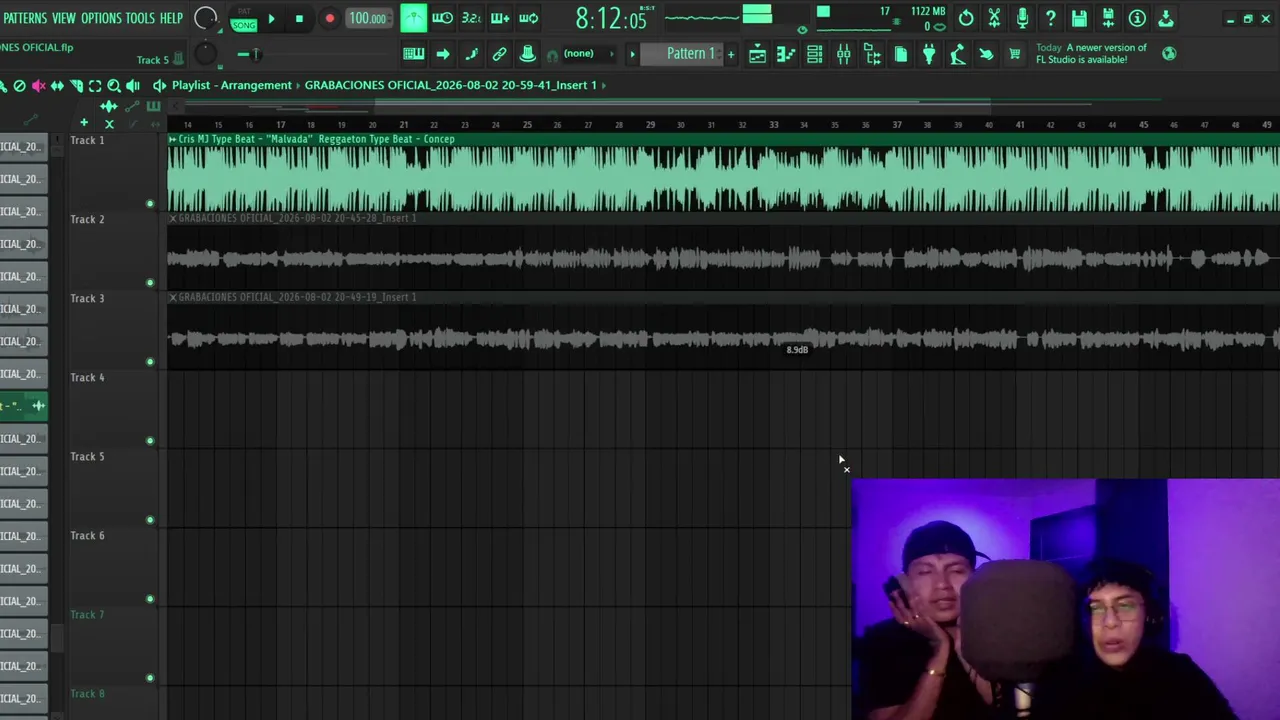Image resolution: width=1280 pixels, height=720 pixels.
Task: Save the project with the floppy icon
Action: coord(1079,18)
